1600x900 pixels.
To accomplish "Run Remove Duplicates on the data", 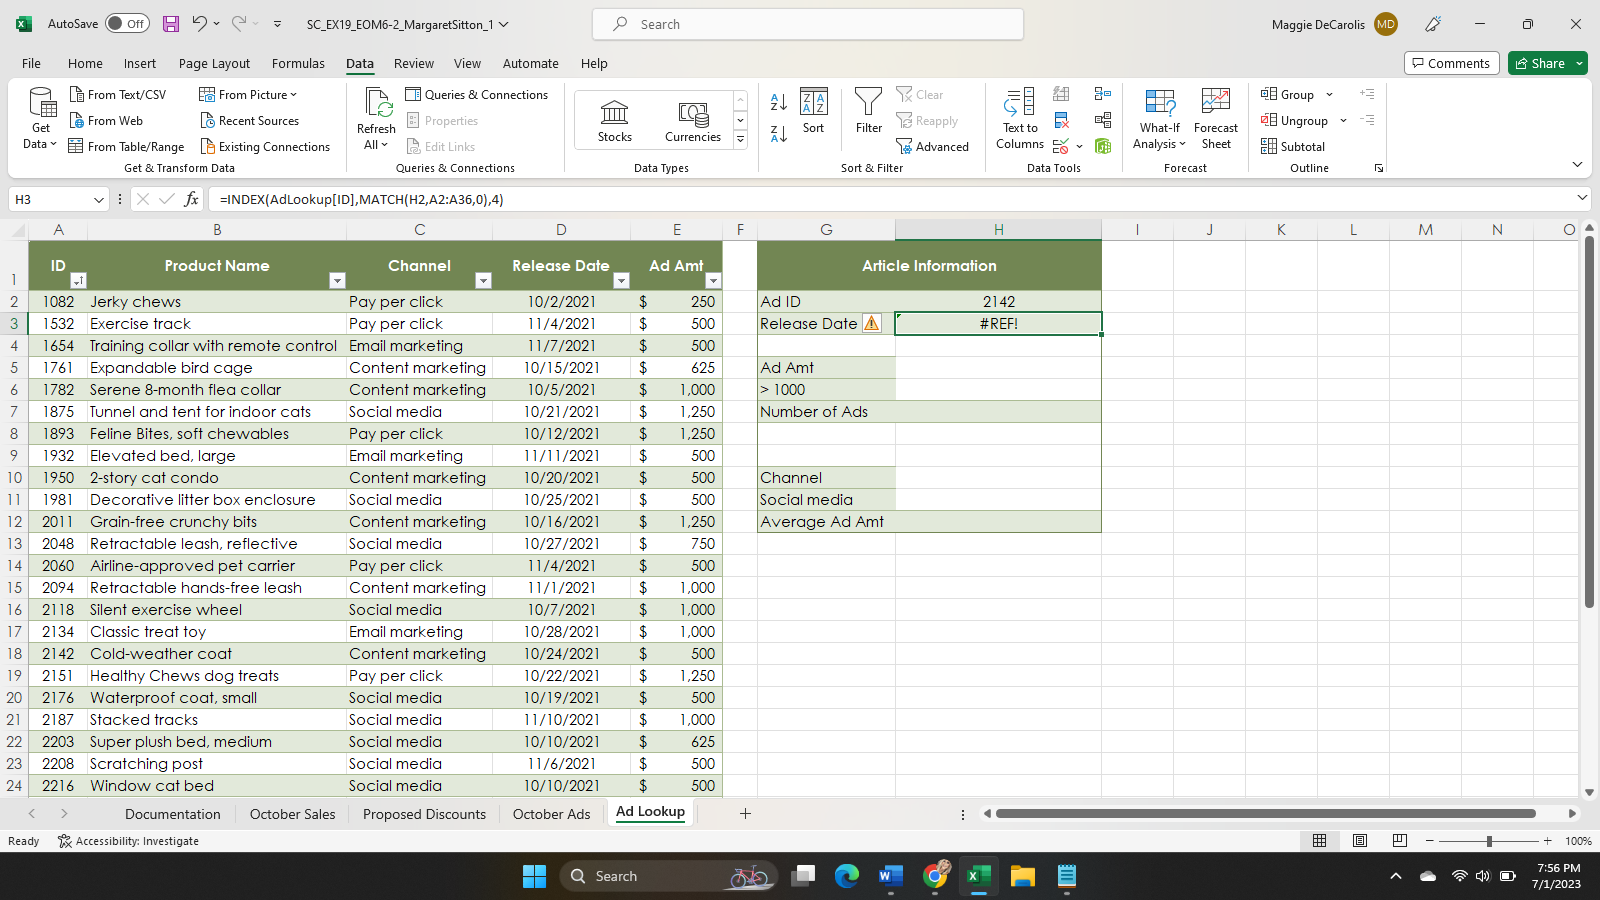I will 1061,120.
